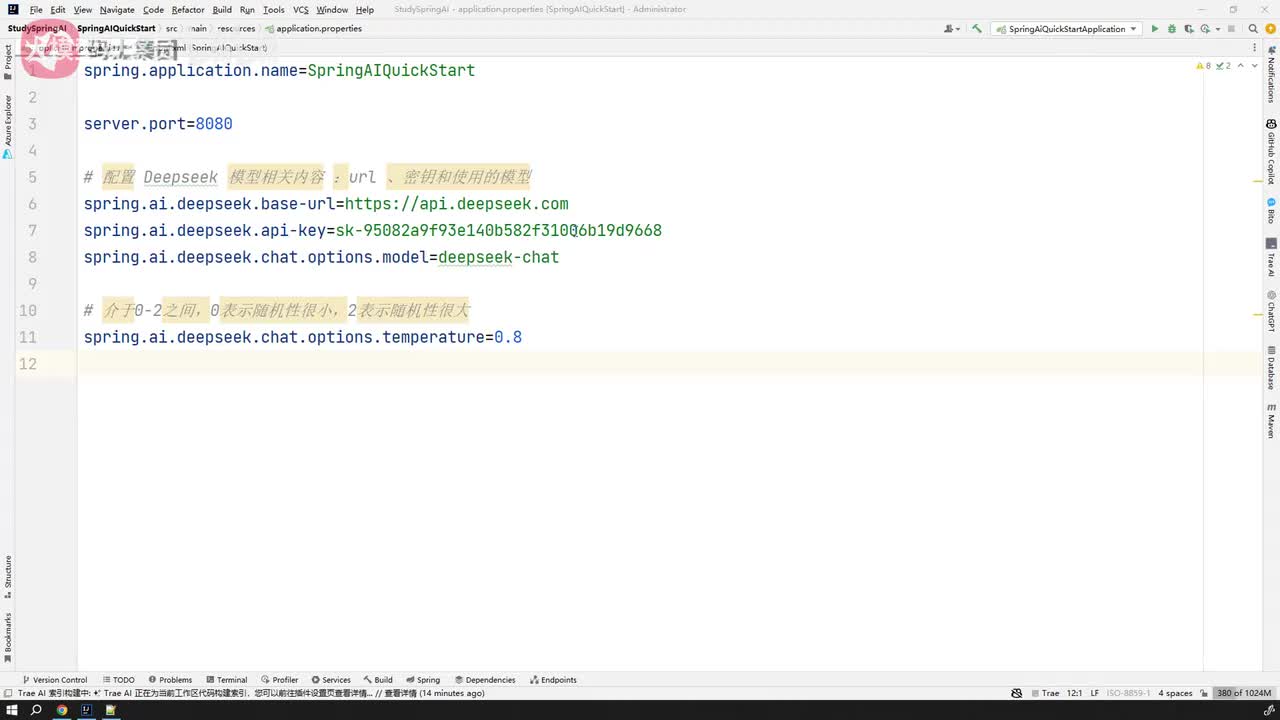Open the Tools menu

(274, 10)
